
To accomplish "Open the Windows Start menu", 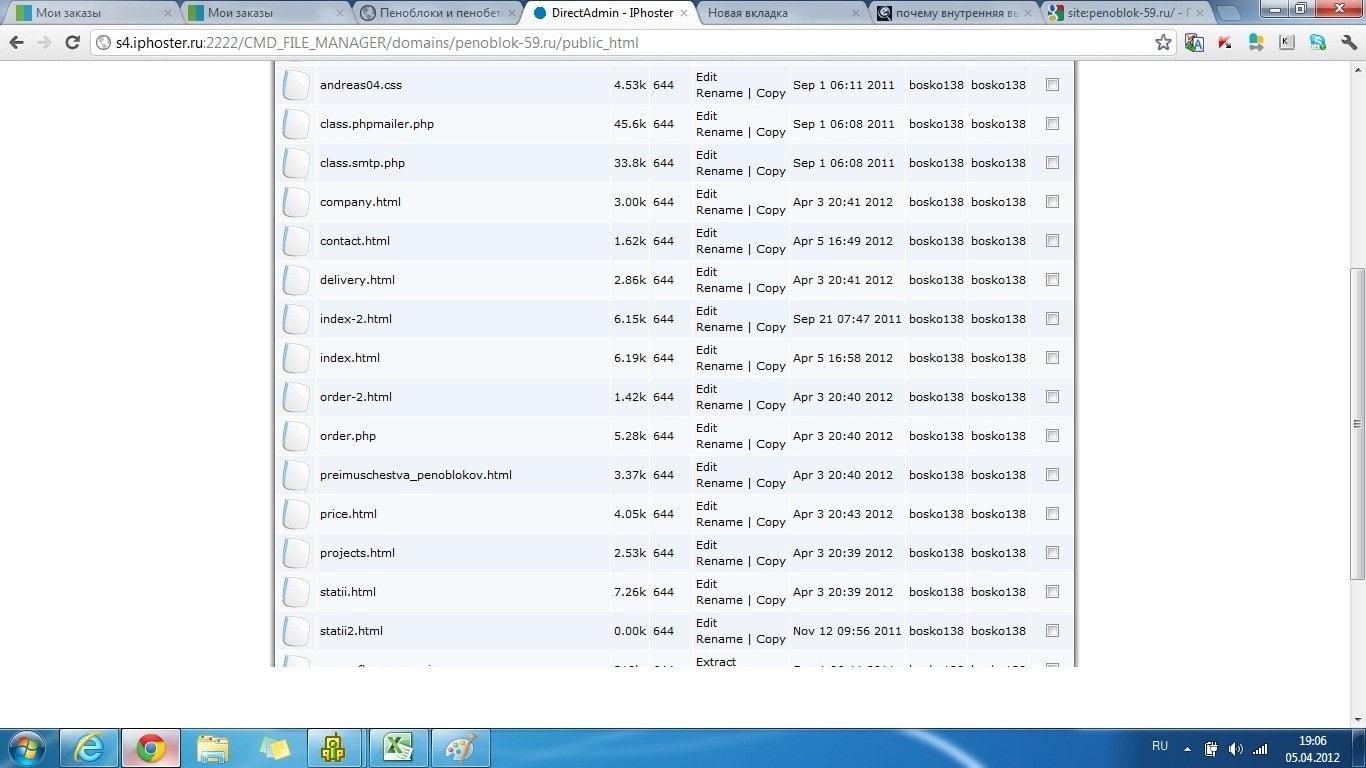I will click(26, 748).
